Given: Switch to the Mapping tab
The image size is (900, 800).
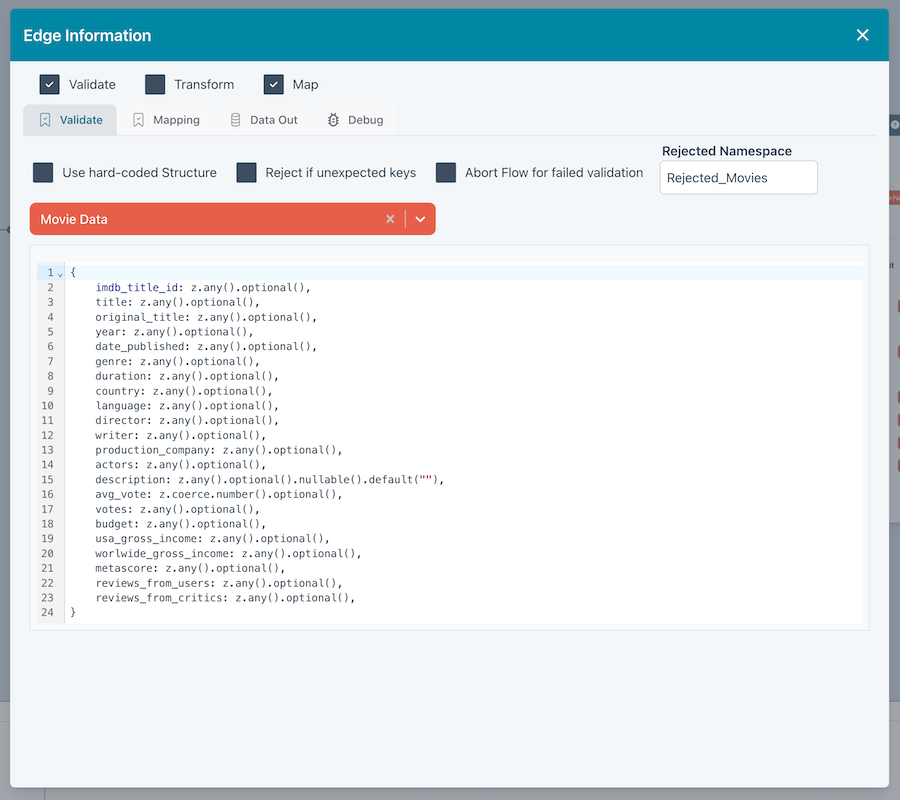Looking at the screenshot, I should pos(176,120).
